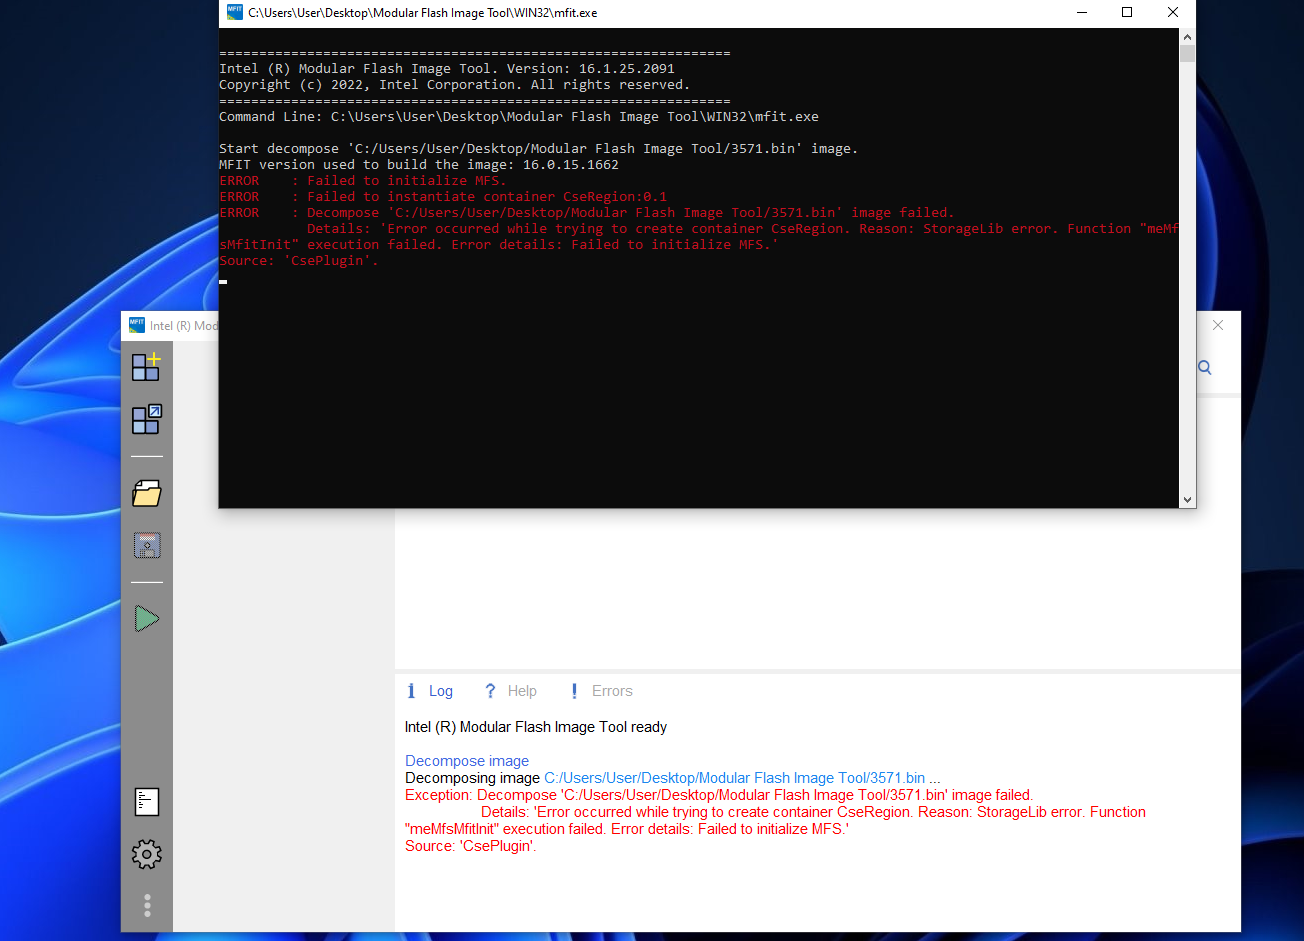Viewport: 1304px width, 941px height.
Task: Click the decompose image icon with arrow
Action: coord(147,419)
